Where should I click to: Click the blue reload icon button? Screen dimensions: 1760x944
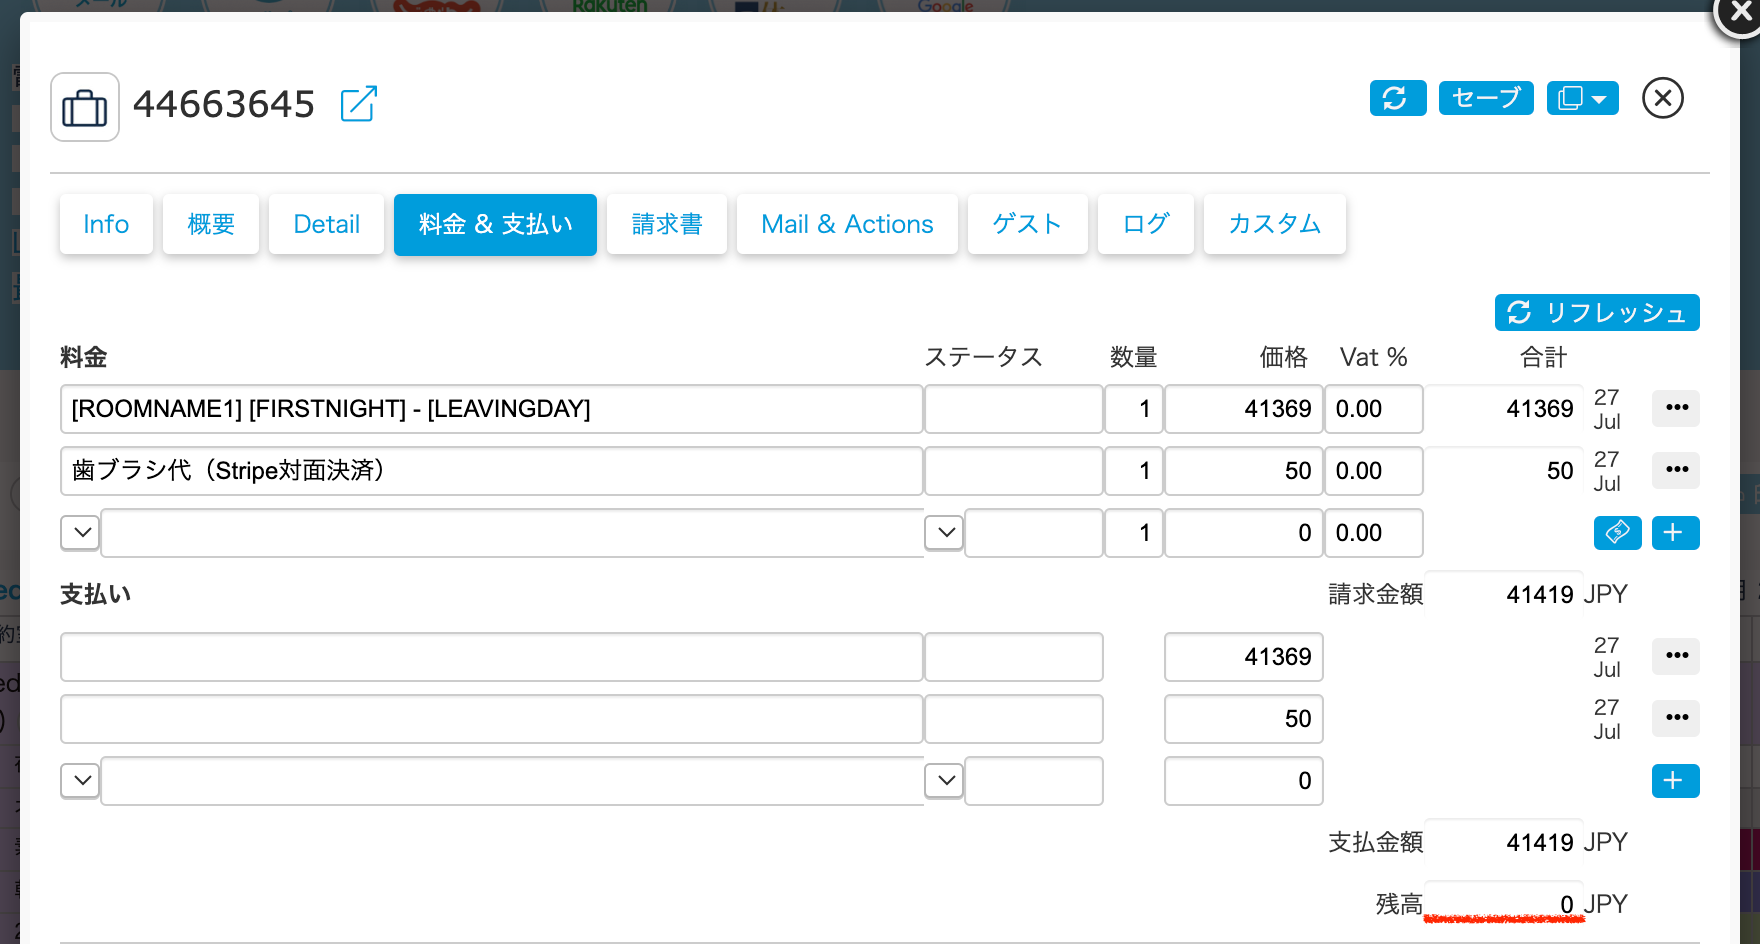(1397, 98)
